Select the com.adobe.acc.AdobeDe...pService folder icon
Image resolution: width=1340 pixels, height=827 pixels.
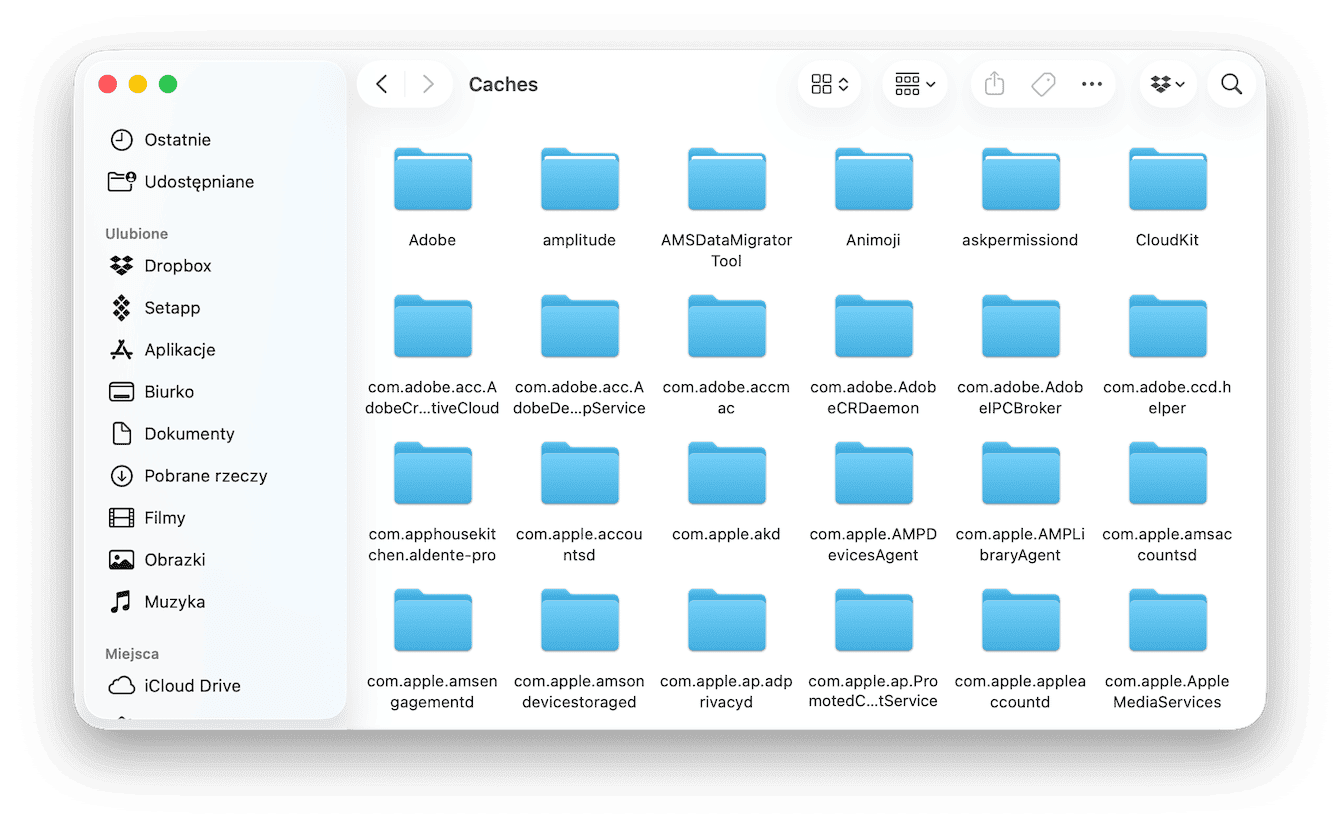pos(580,327)
